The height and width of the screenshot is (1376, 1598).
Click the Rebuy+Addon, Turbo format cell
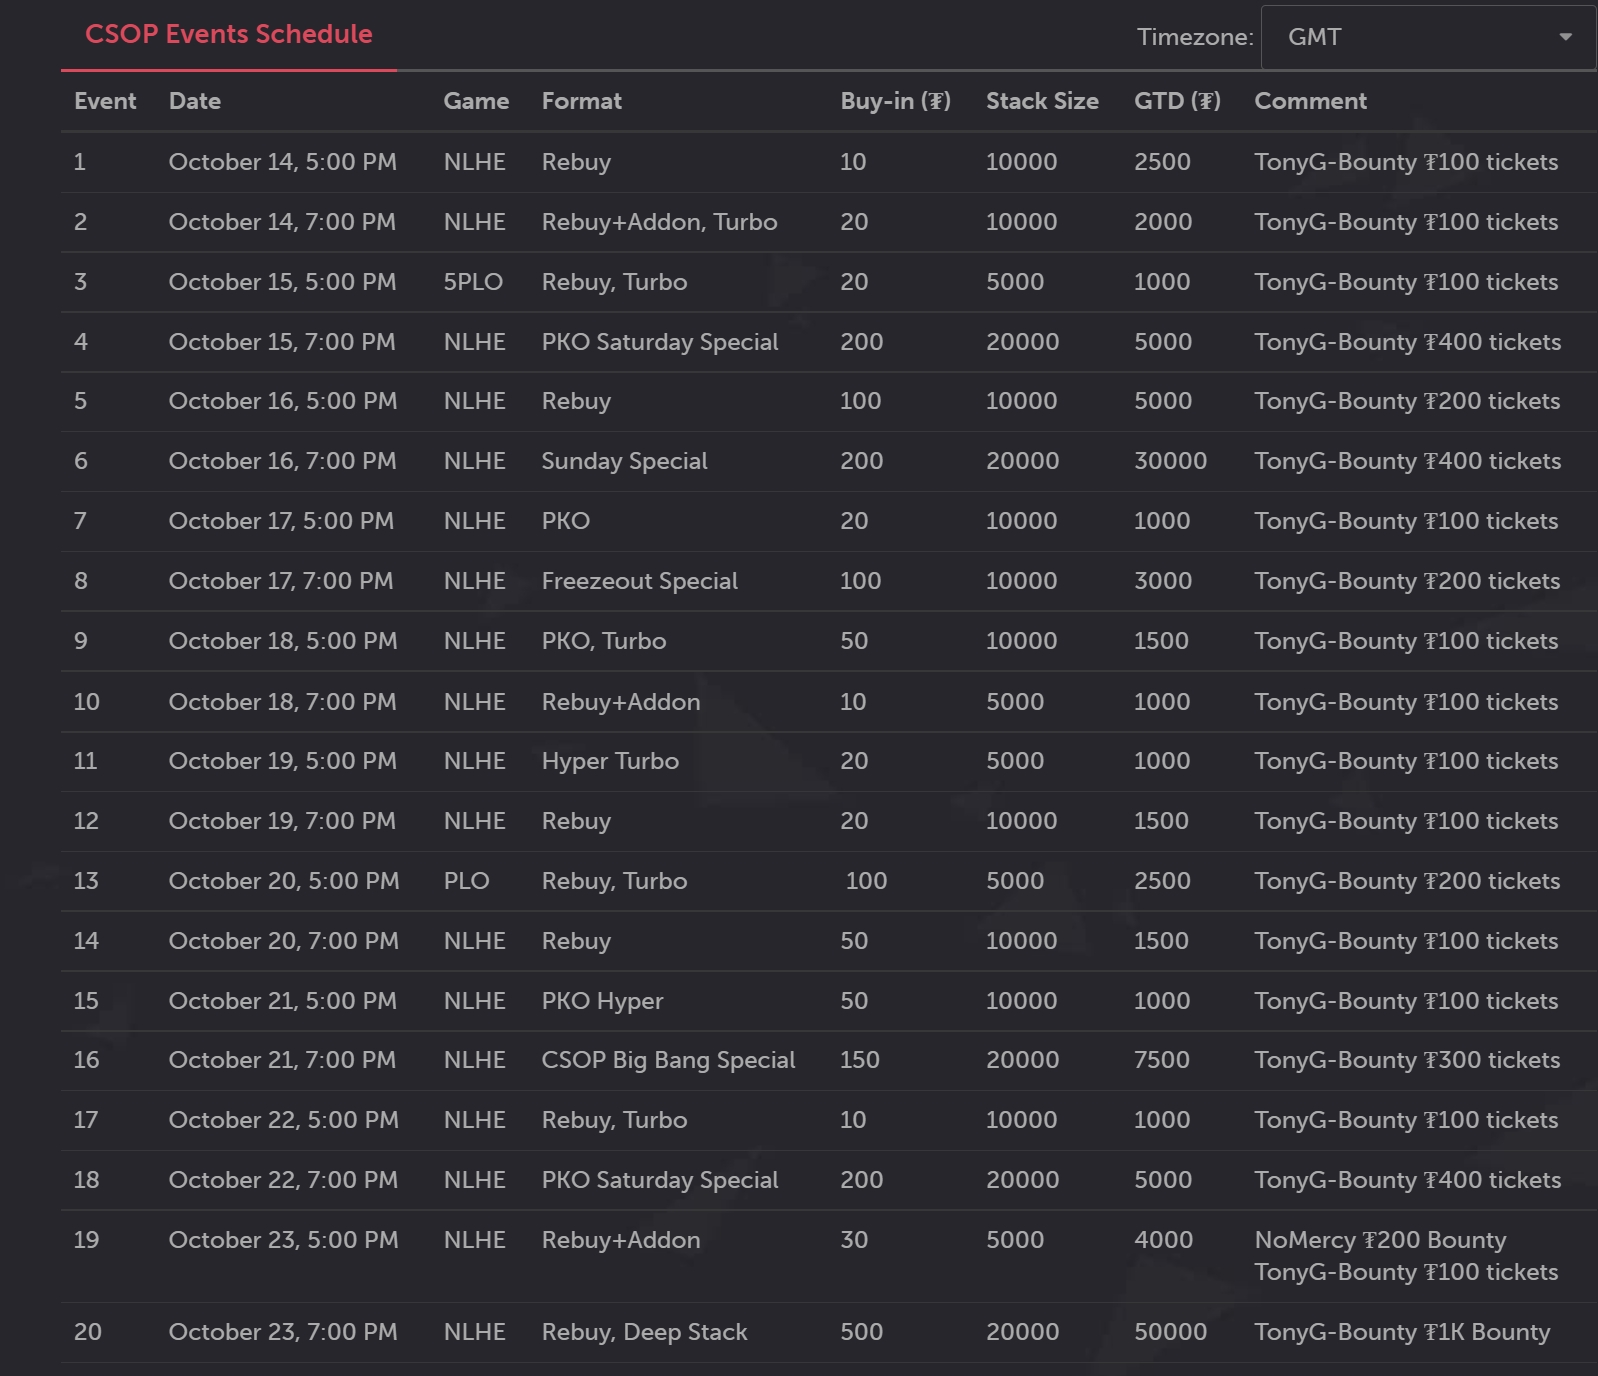[659, 222]
